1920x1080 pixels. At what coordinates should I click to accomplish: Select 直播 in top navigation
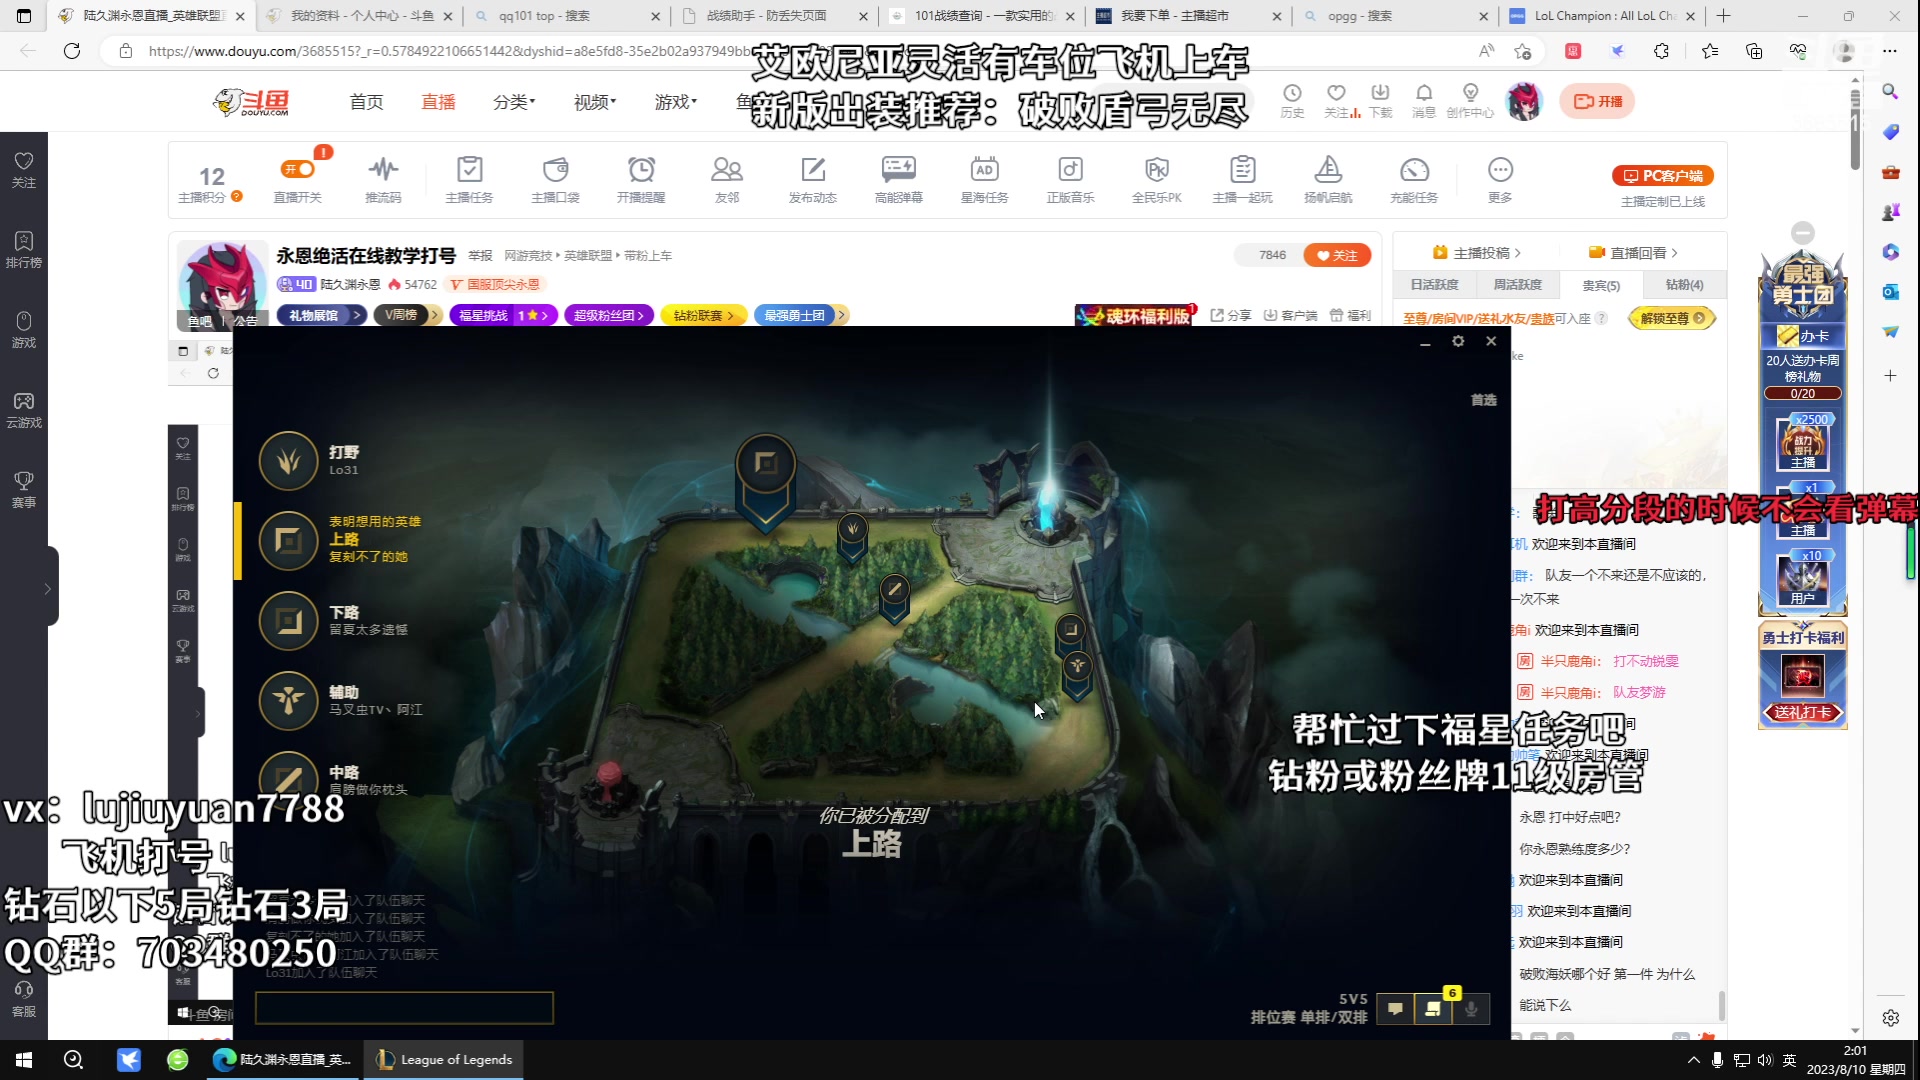tap(438, 102)
